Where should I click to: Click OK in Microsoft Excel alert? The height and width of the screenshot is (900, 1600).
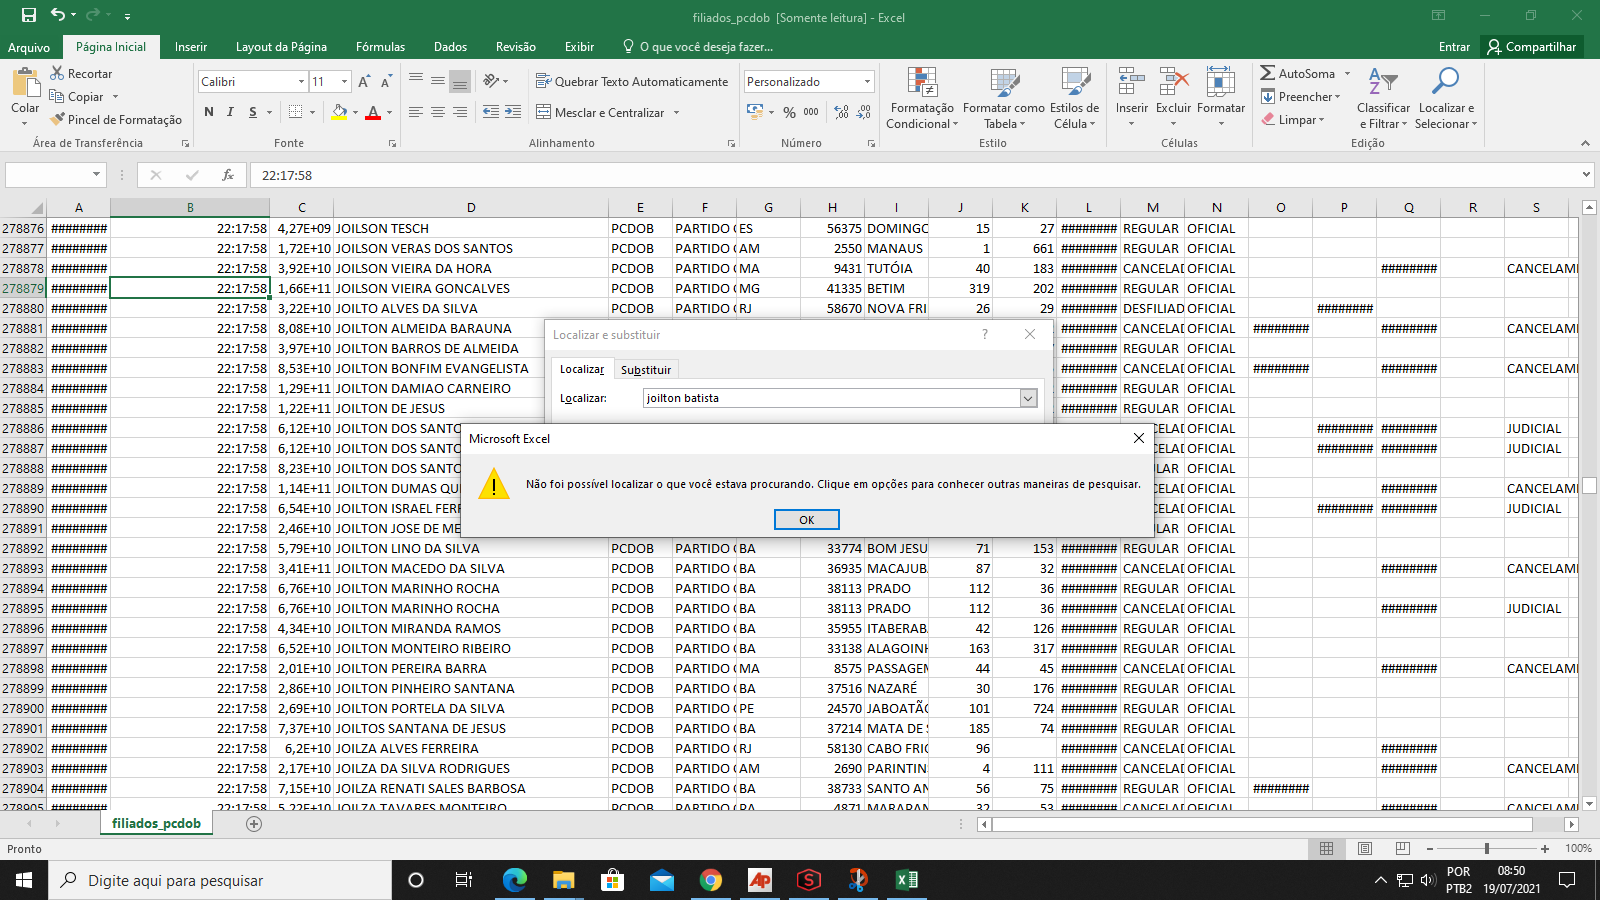click(x=807, y=520)
